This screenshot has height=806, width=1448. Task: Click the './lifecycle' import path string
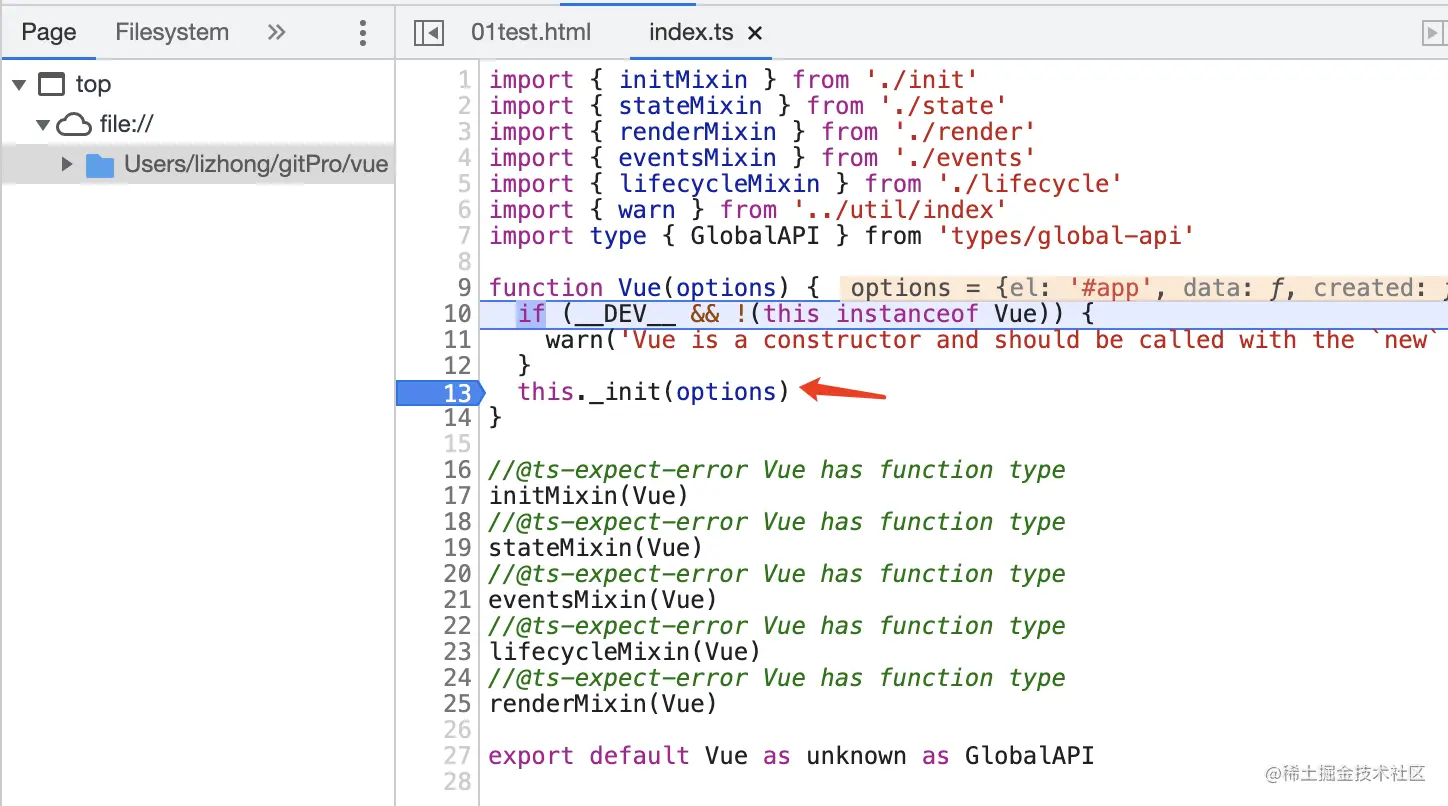1030,184
